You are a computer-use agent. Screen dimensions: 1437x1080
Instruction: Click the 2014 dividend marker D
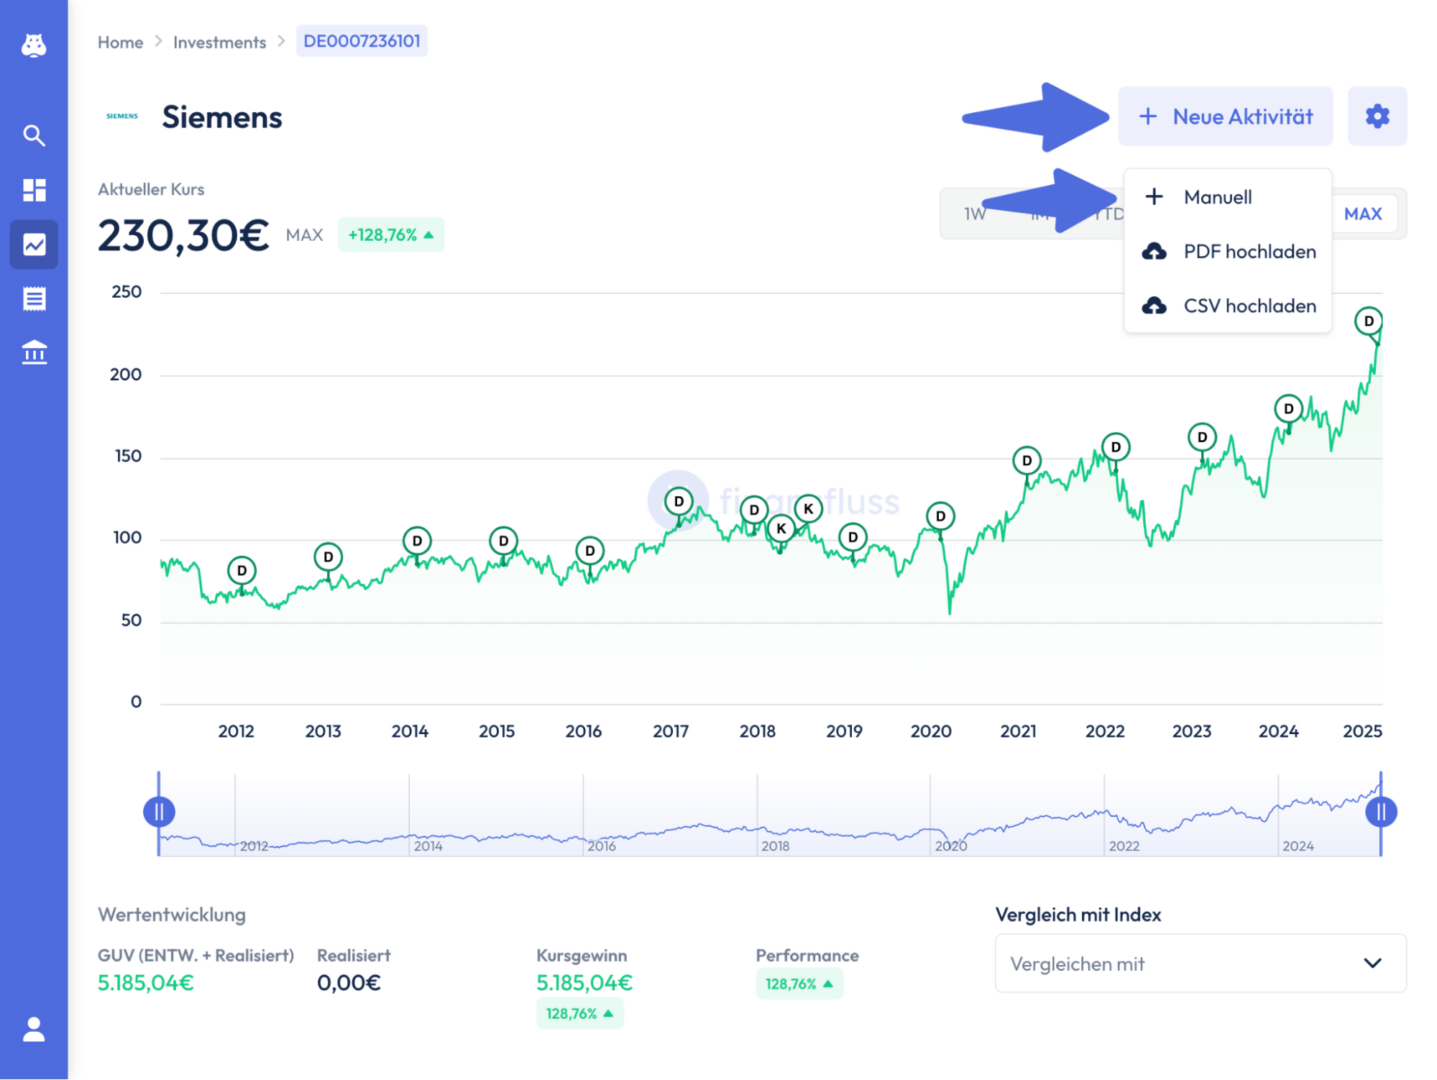click(x=417, y=541)
